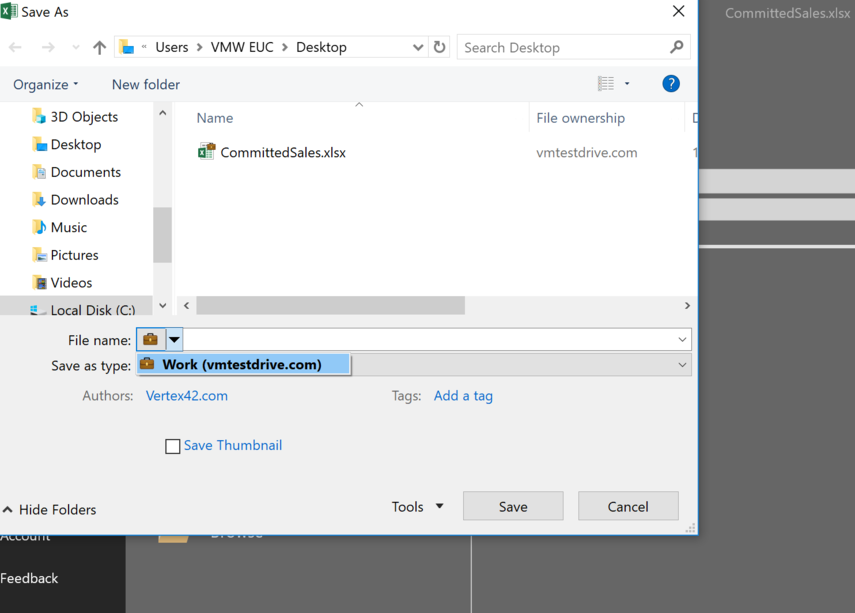
Task: Click in the File name text field
Action: click(430, 340)
